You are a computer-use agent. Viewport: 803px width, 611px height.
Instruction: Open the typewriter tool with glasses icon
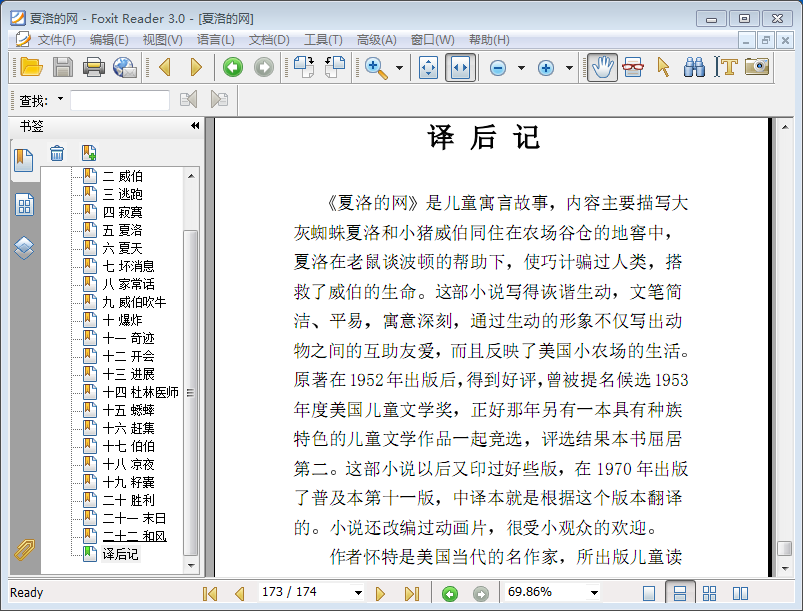[633, 67]
